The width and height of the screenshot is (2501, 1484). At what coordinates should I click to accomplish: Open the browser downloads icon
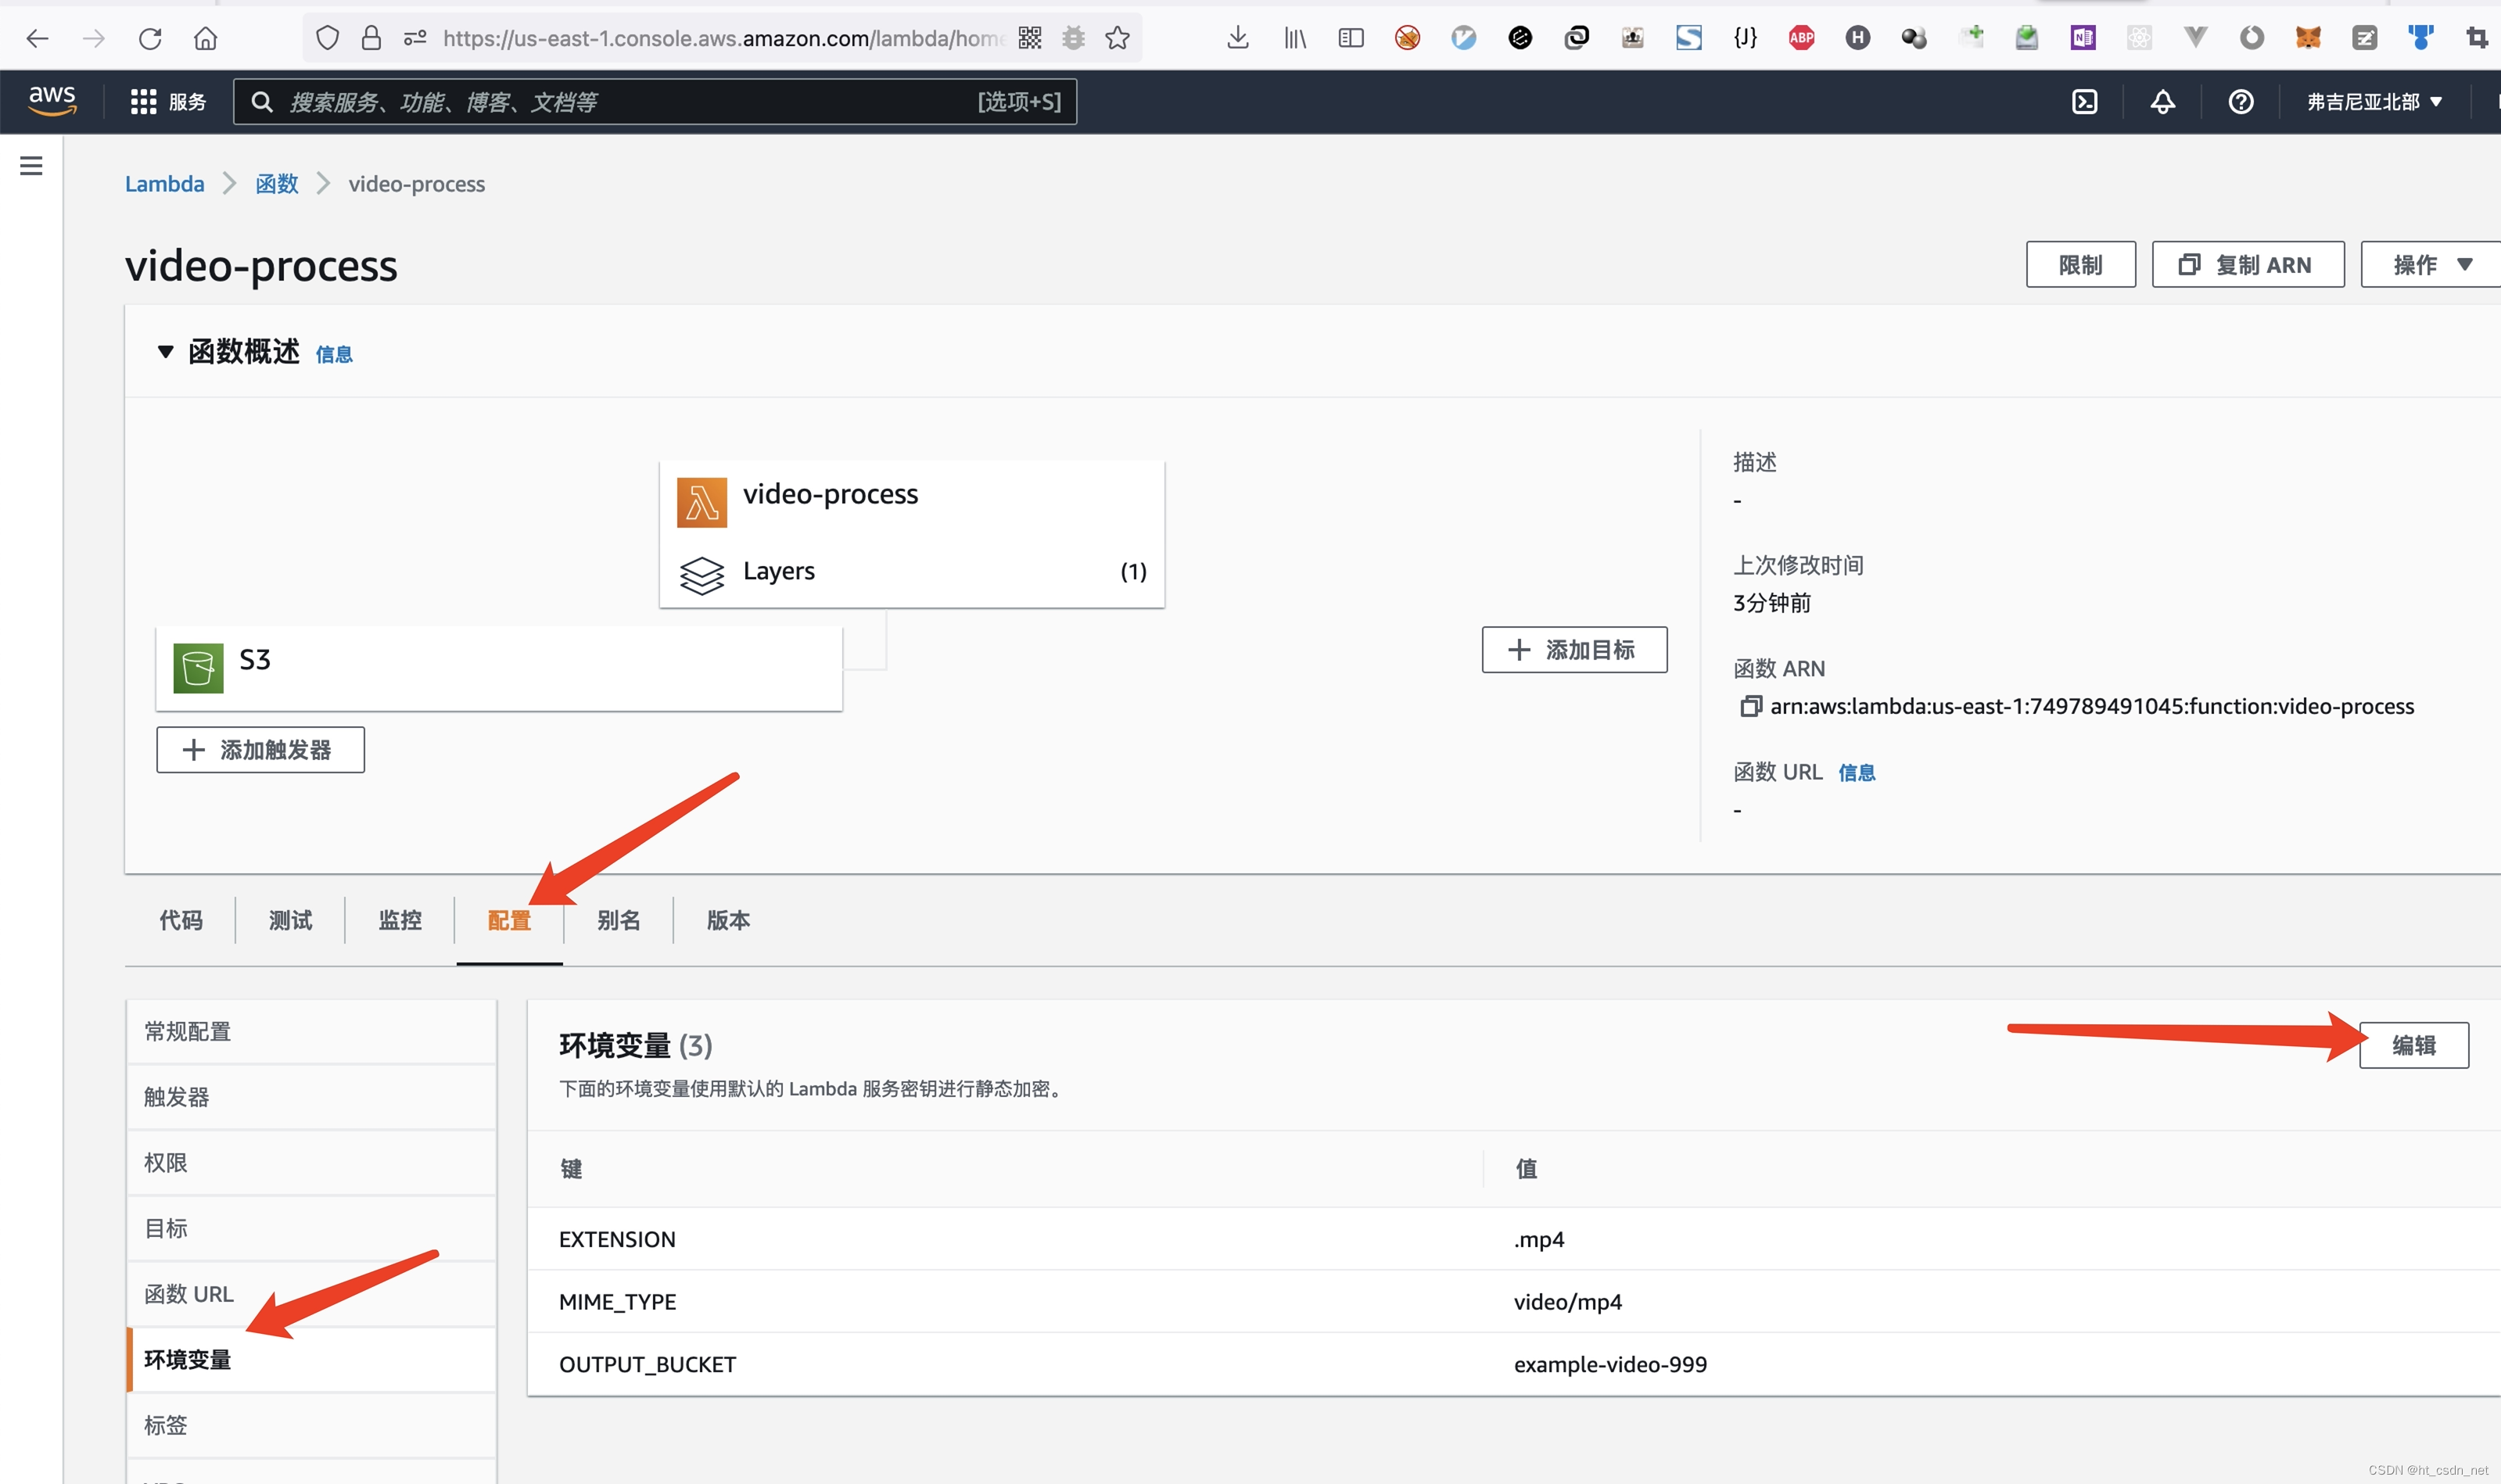1238,38
